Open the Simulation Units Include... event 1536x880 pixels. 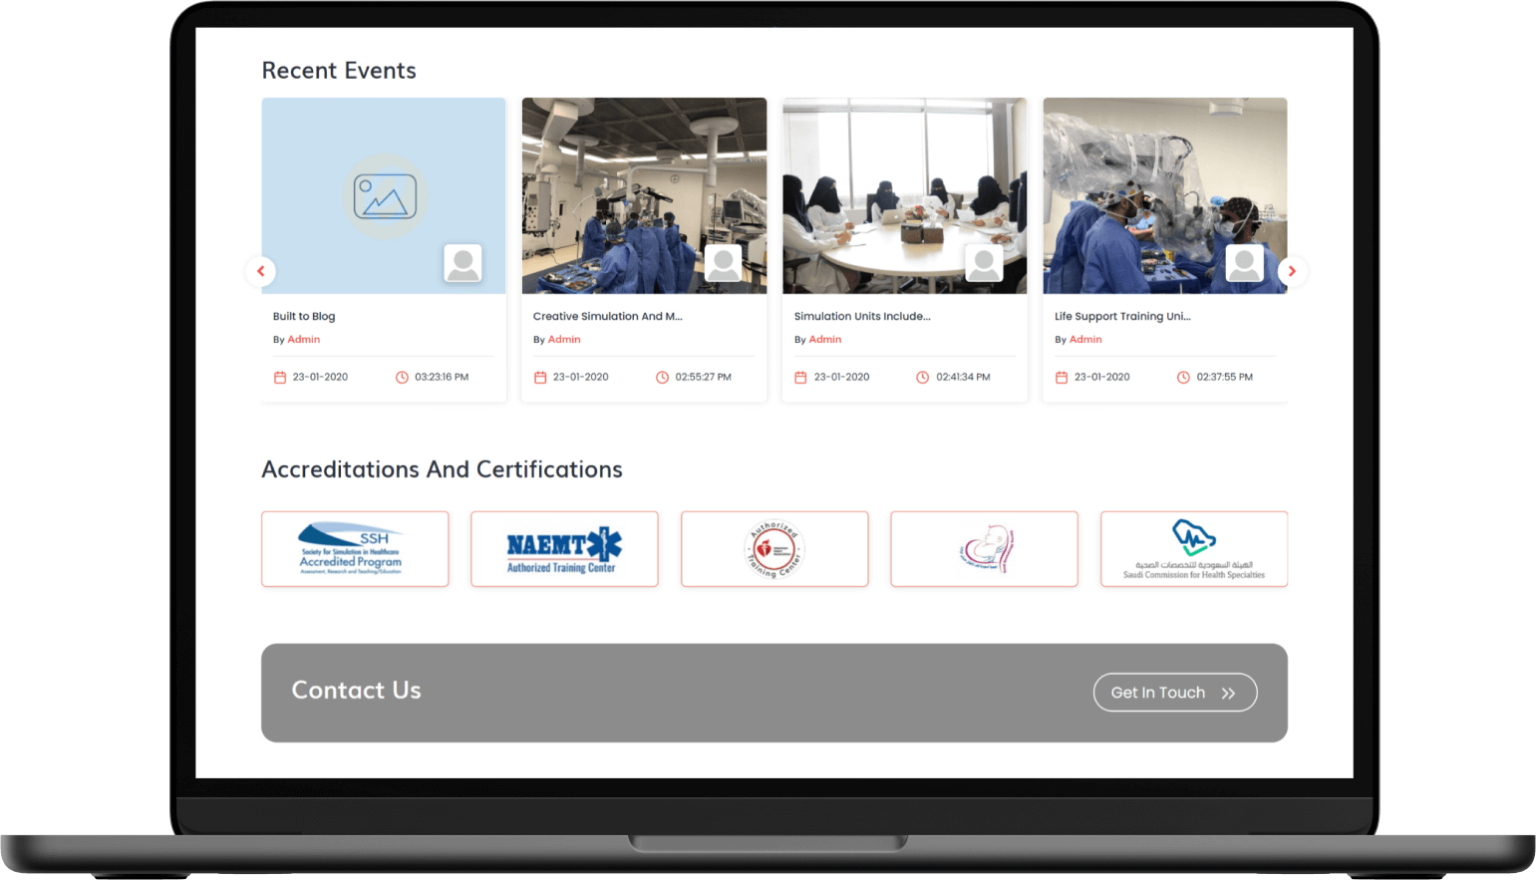point(862,316)
